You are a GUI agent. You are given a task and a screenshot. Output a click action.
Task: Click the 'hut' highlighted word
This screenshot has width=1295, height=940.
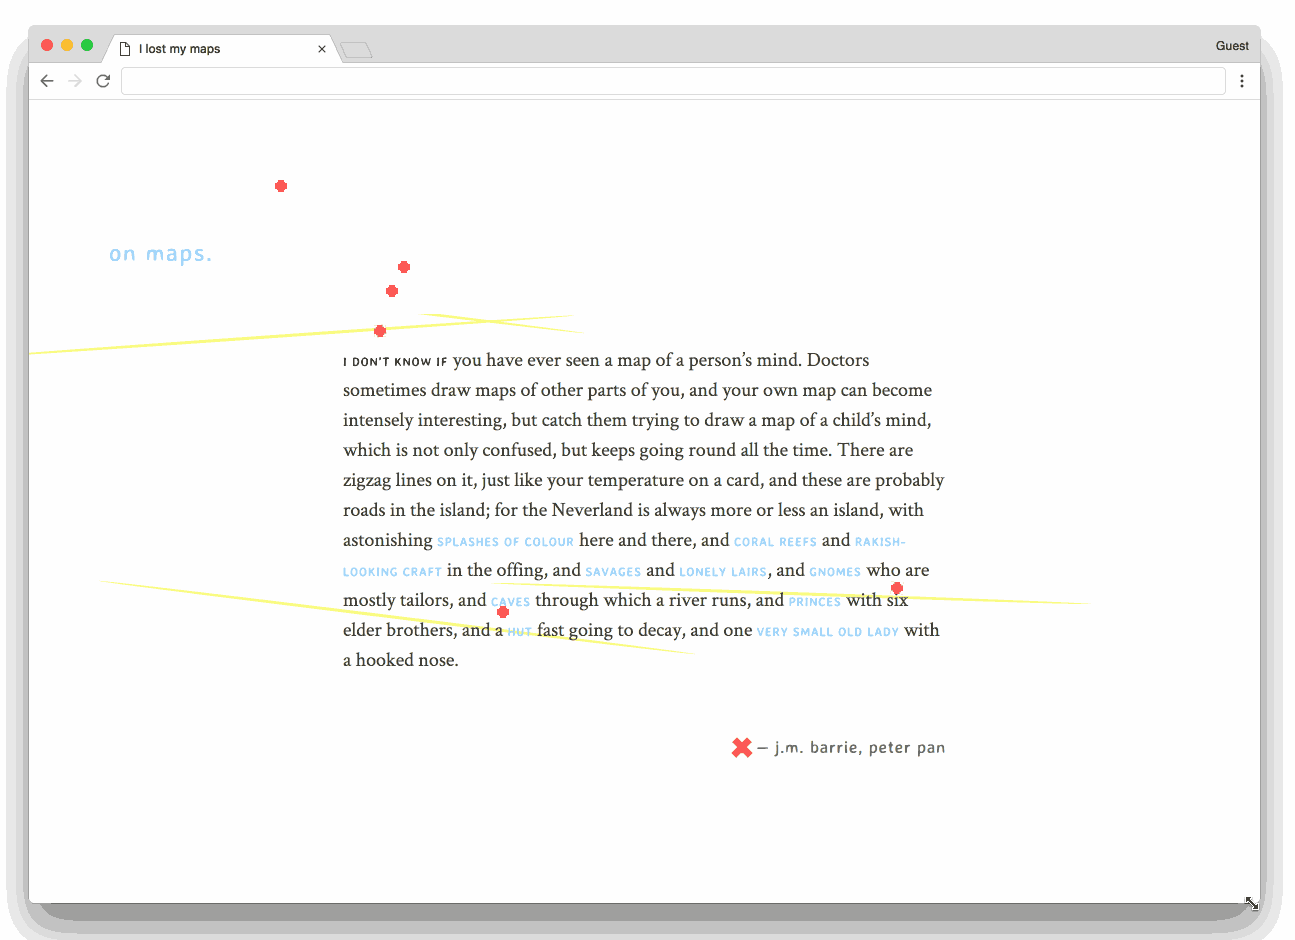click(519, 632)
